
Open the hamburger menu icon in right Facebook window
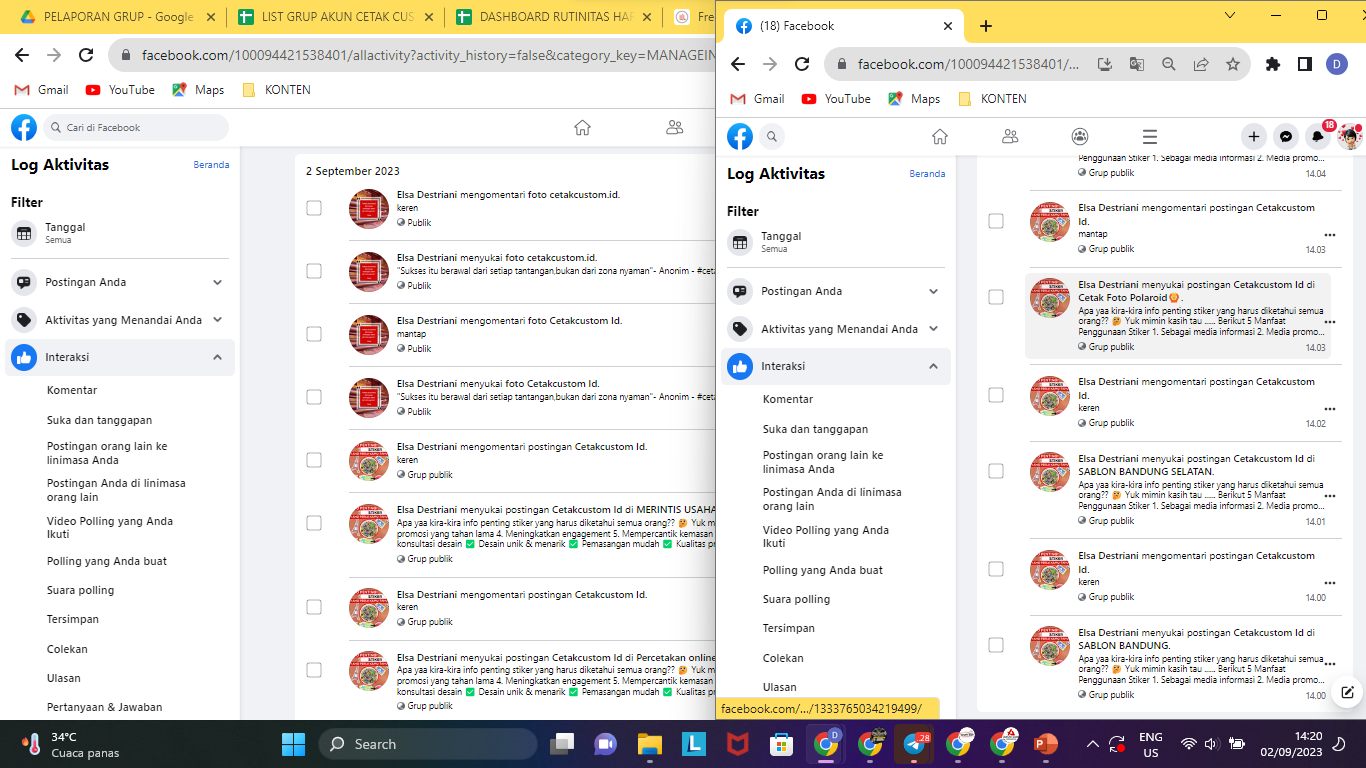point(1150,137)
